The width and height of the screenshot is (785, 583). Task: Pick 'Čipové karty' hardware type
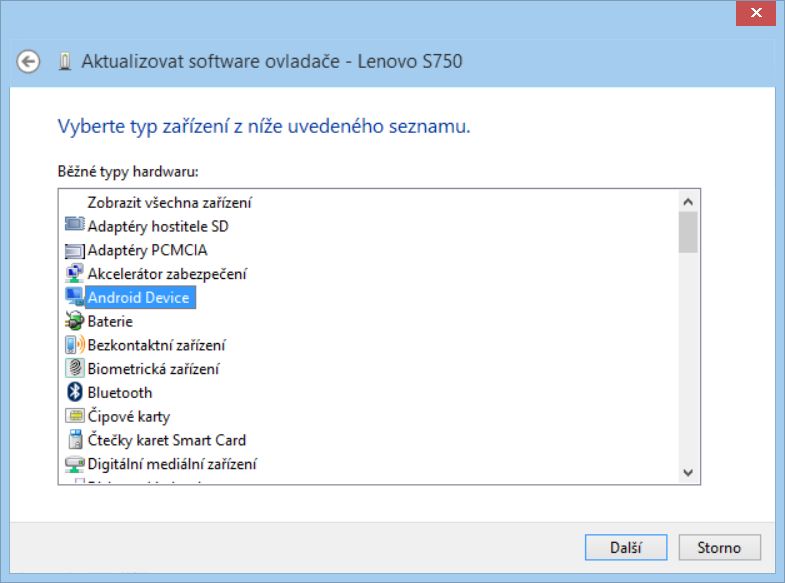(x=129, y=416)
